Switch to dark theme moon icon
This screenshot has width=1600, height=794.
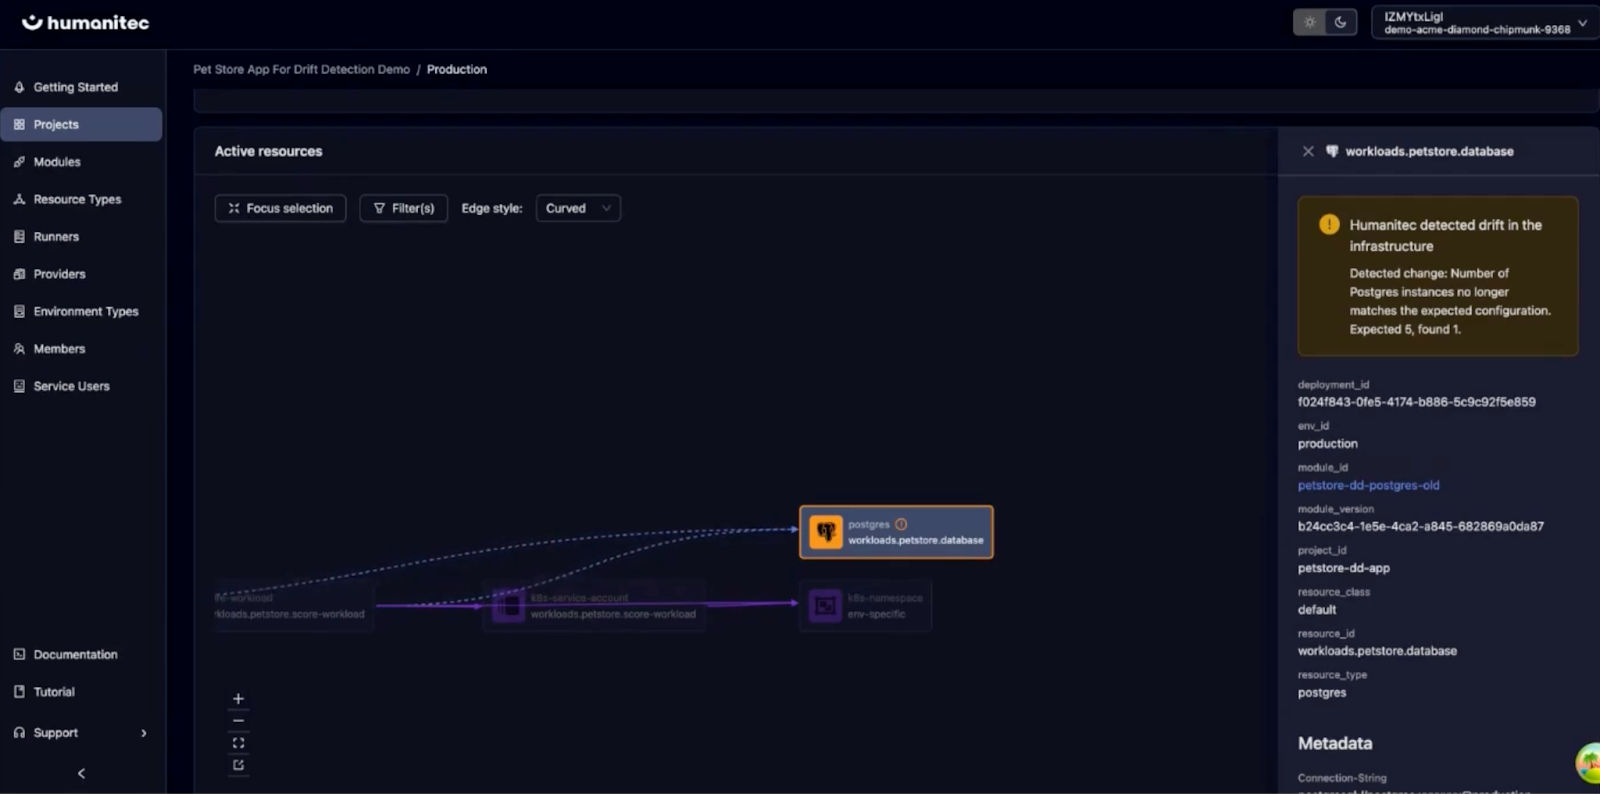click(x=1340, y=22)
